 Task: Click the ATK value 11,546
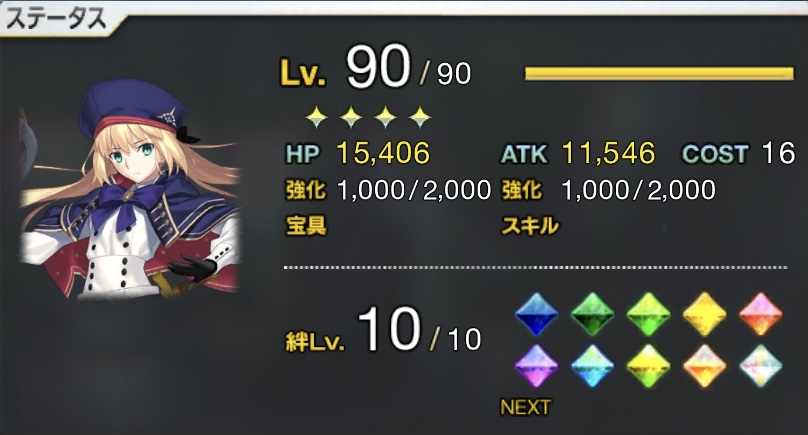pos(608,153)
